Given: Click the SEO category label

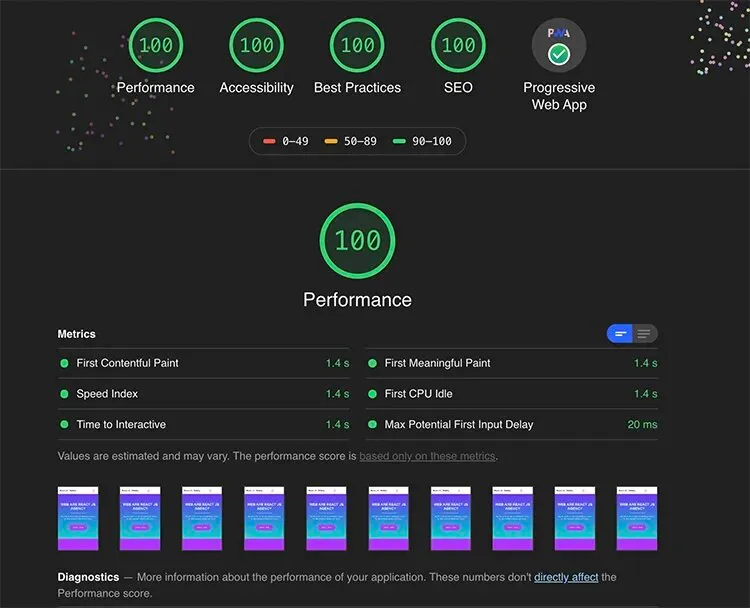Looking at the screenshot, I should 458,88.
